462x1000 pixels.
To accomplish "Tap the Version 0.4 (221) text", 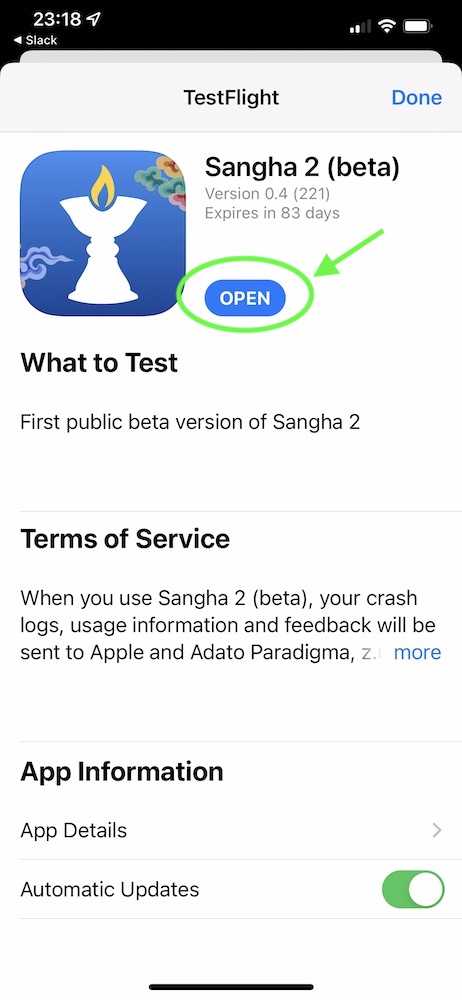I will pyautogui.click(x=267, y=193).
